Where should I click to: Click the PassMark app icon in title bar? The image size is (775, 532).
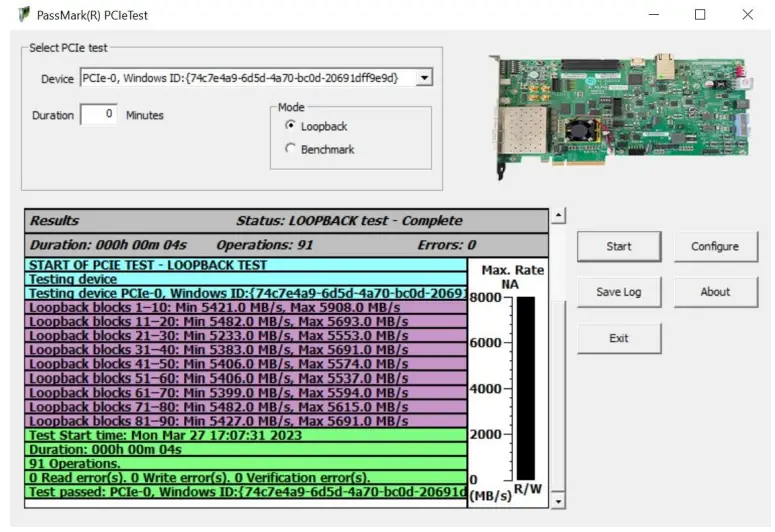(x=24, y=14)
